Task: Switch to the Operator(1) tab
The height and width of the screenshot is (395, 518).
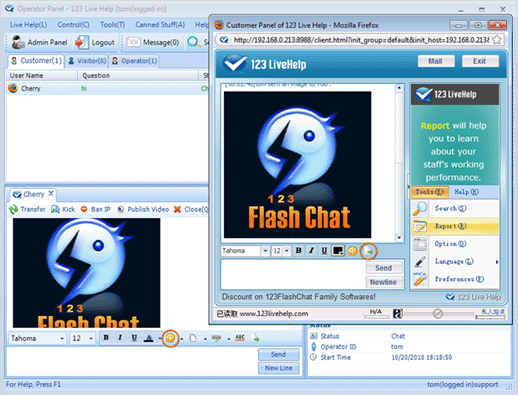Action: coord(134,61)
